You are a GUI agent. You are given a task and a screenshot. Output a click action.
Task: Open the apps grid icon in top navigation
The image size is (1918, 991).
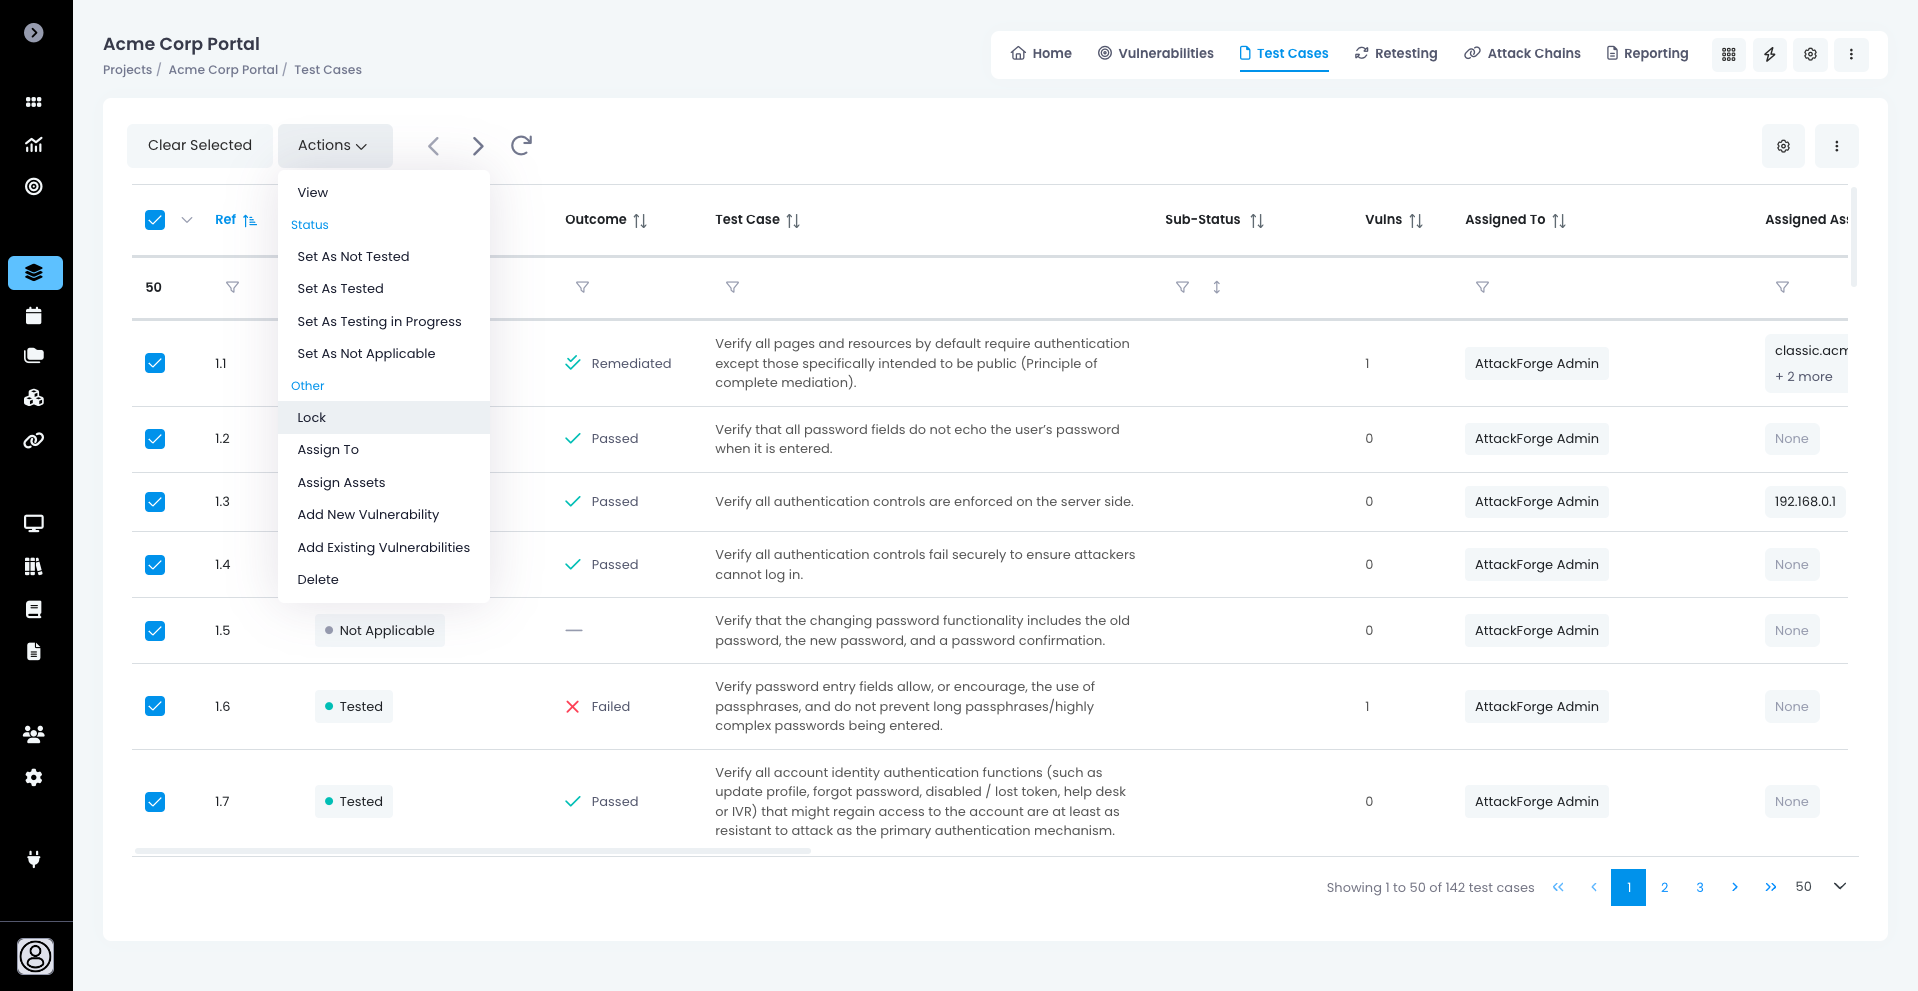point(1728,54)
